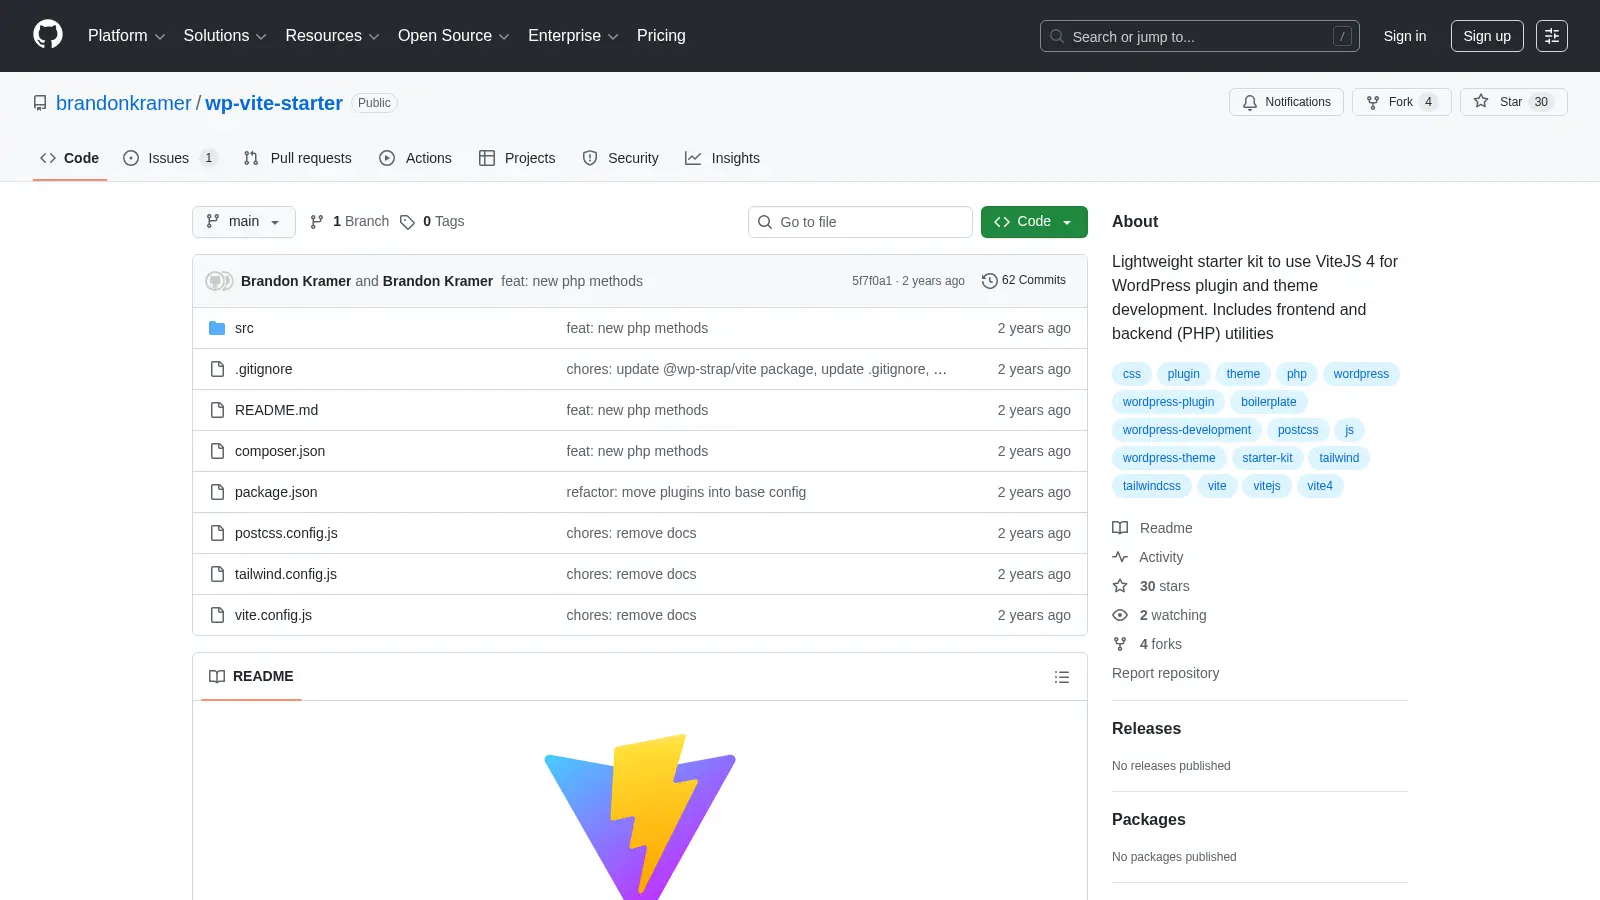This screenshot has height=900, width=1600.
Task: Click the Star icon
Action: point(1481,101)
